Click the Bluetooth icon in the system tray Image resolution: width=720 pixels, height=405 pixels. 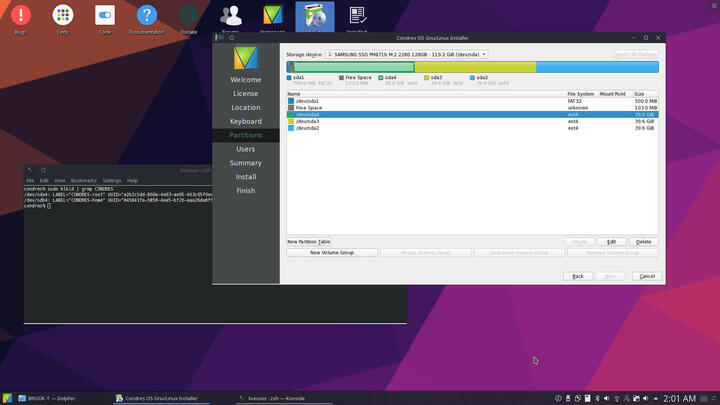(x=597, y=398)
